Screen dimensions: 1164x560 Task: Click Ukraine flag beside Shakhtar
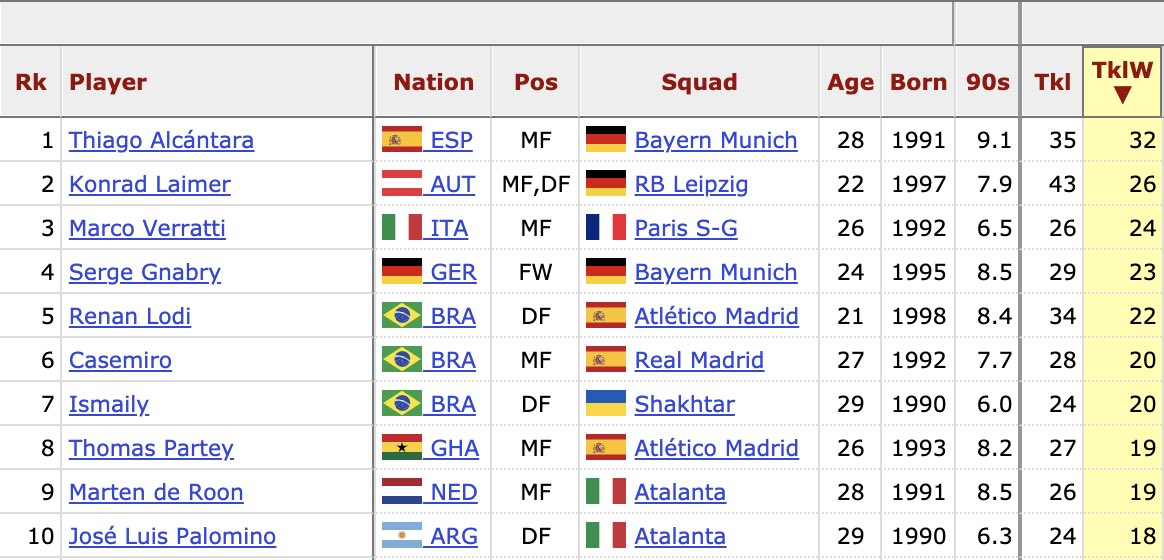[x=605, y=404]
